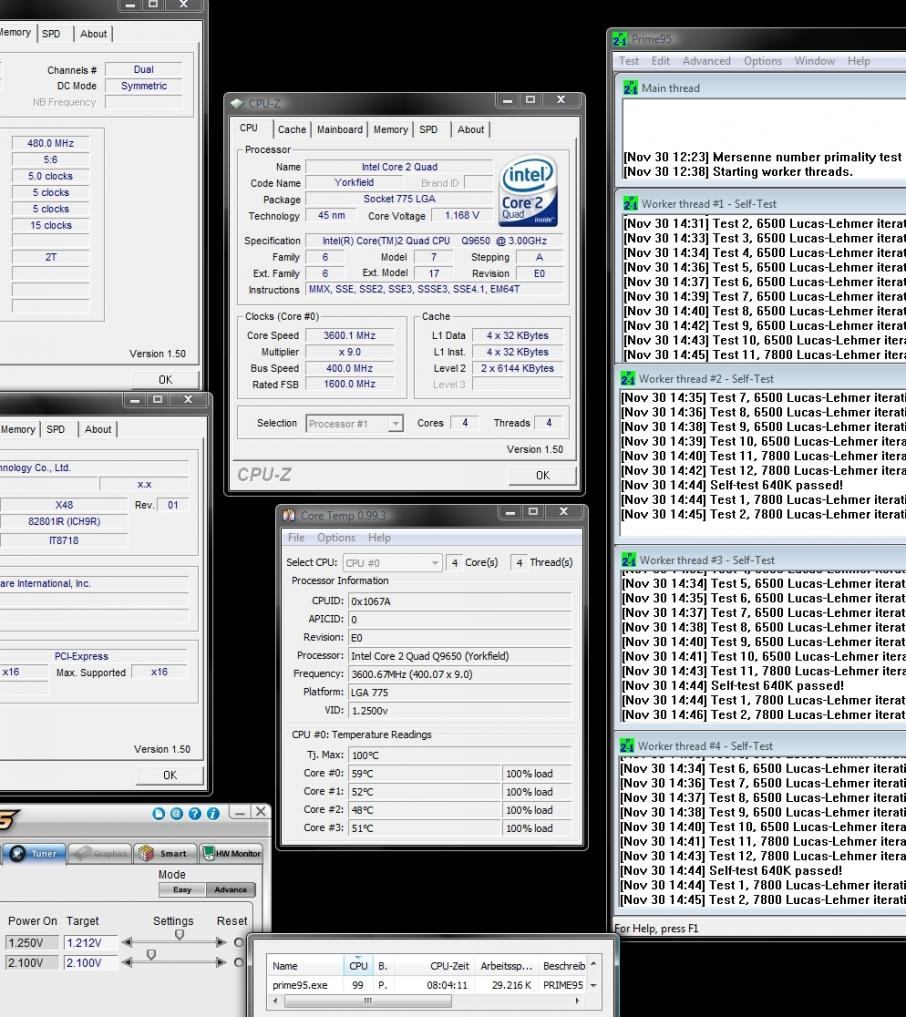Click the Name column header in the process list
Image resolution: width=906 pixels, height=1017 pixels.
pyautogui.click(x=305, y=966)
